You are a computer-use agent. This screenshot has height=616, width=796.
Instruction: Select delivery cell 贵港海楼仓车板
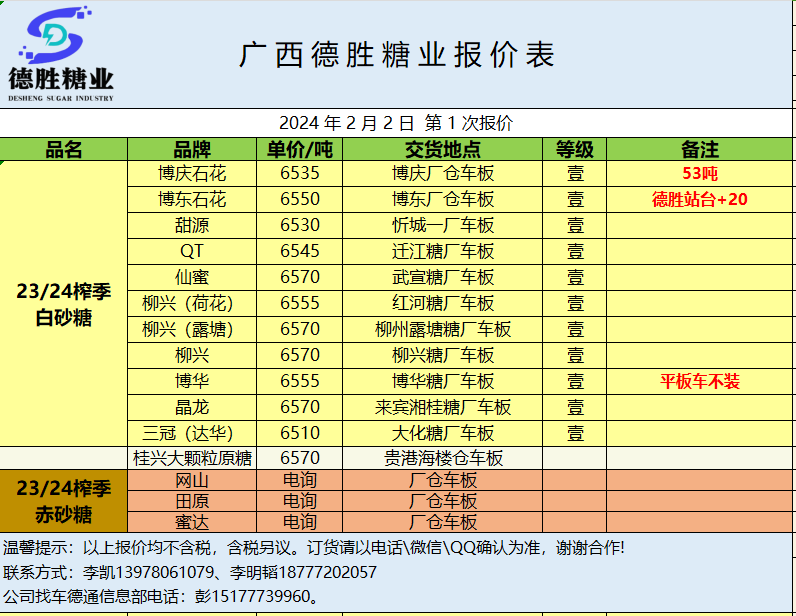click(x=443, y=458)
